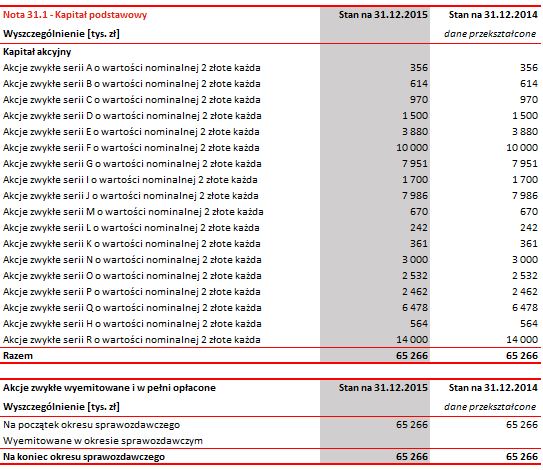Select 'Wyszczególnienie [tys. zł]' under Nota 31.1 title

[x=61, y=34]
